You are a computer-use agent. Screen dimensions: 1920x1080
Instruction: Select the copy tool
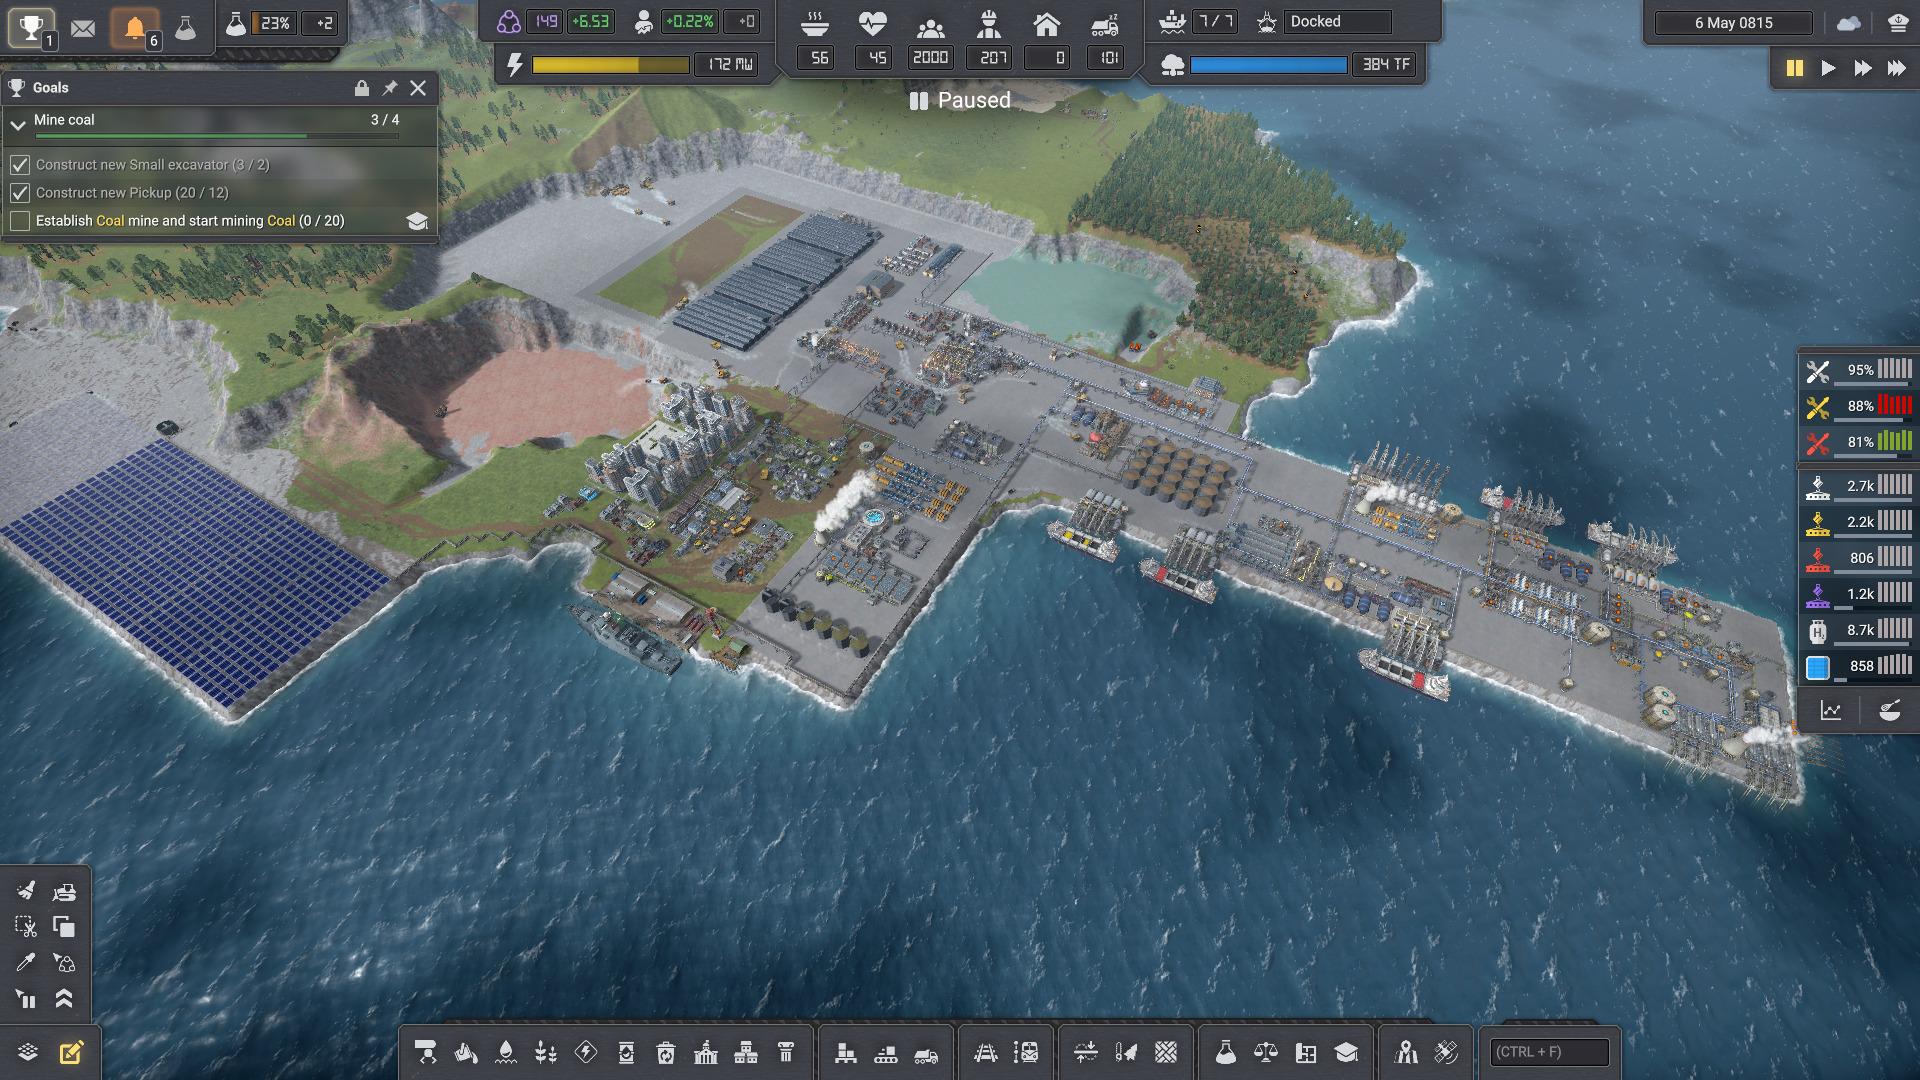point(64,926)
